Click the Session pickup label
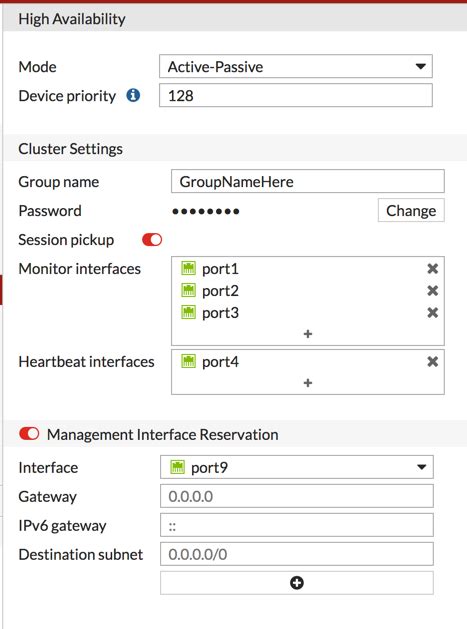 coord(66,240)
